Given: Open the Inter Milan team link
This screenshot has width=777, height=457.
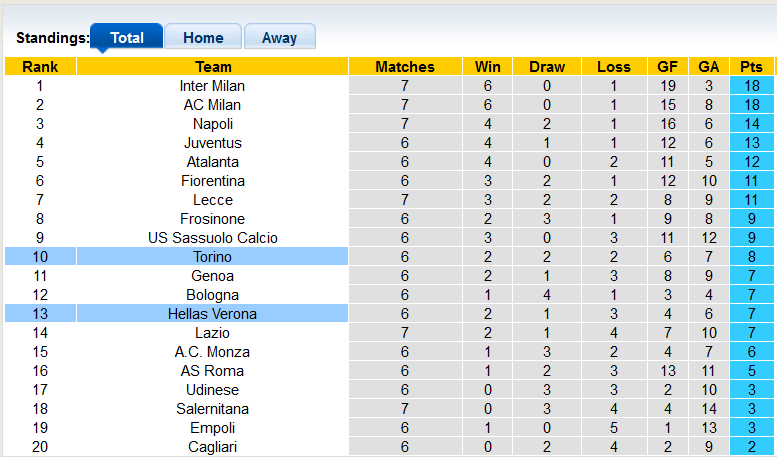Looking at the screenshot, I should pyautogui.click(x=213, y=86).
